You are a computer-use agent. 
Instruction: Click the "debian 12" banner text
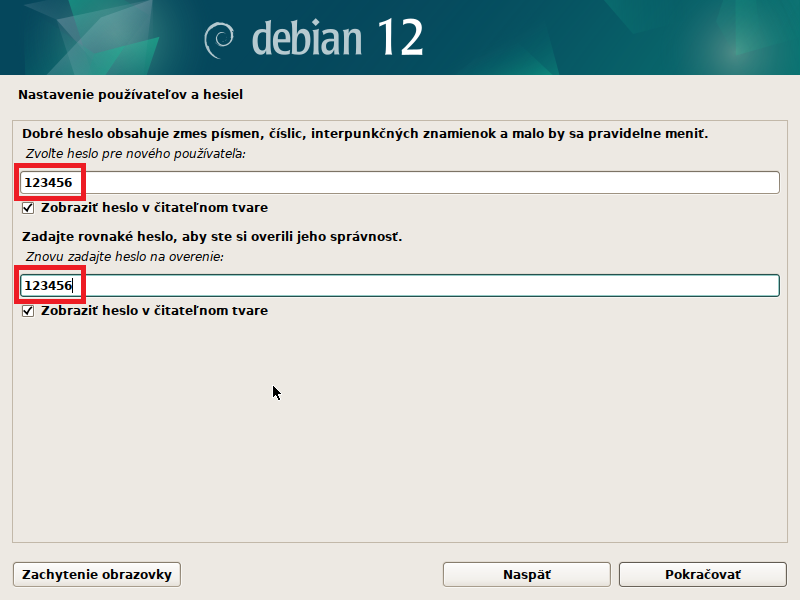[337, 38]
